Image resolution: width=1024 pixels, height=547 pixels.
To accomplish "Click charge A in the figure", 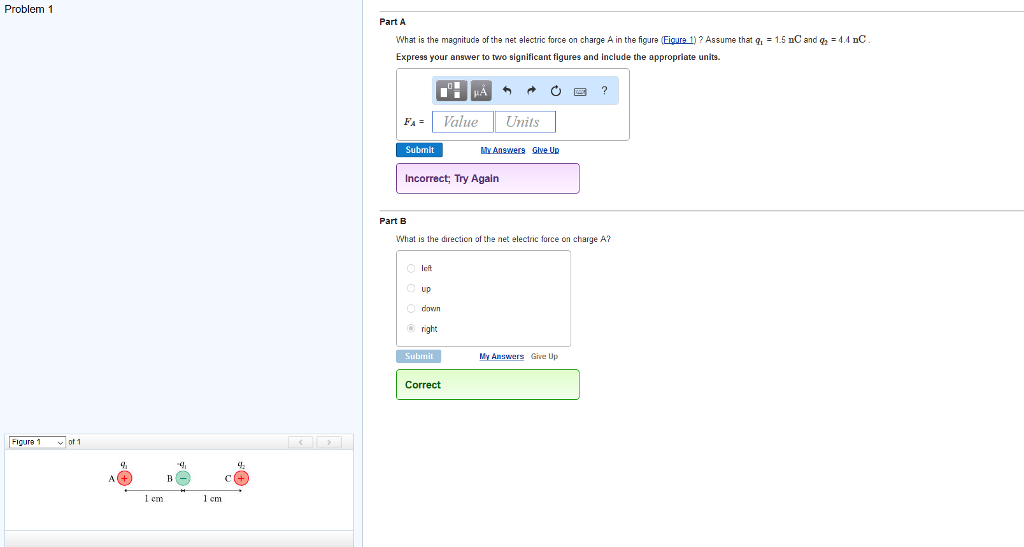I will [x=124, y=478].
